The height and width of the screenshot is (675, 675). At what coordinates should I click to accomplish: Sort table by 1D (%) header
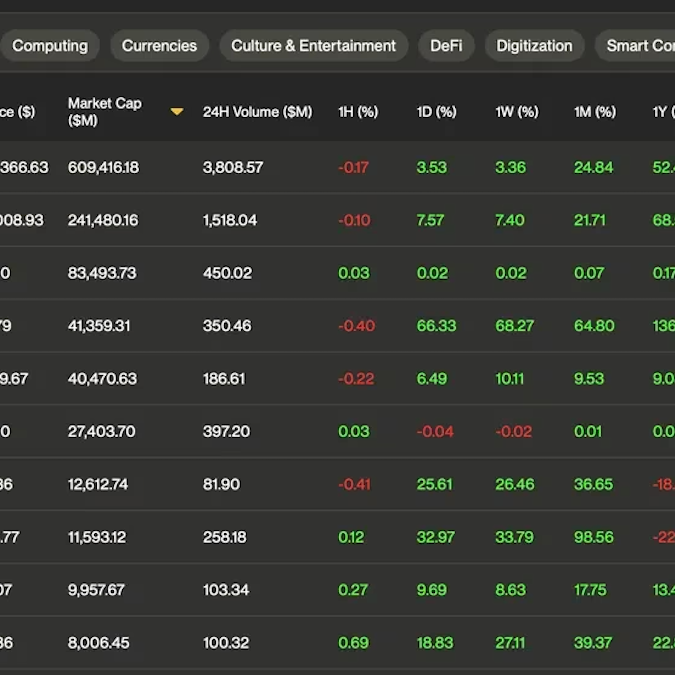pos(436,112)
